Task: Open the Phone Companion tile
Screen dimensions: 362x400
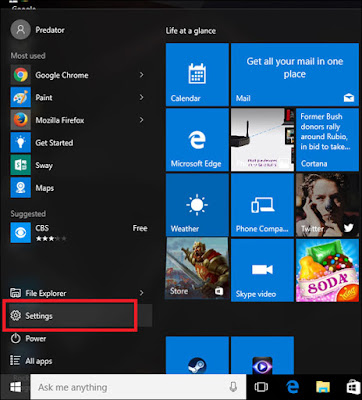Action: [x=262, y=205]
